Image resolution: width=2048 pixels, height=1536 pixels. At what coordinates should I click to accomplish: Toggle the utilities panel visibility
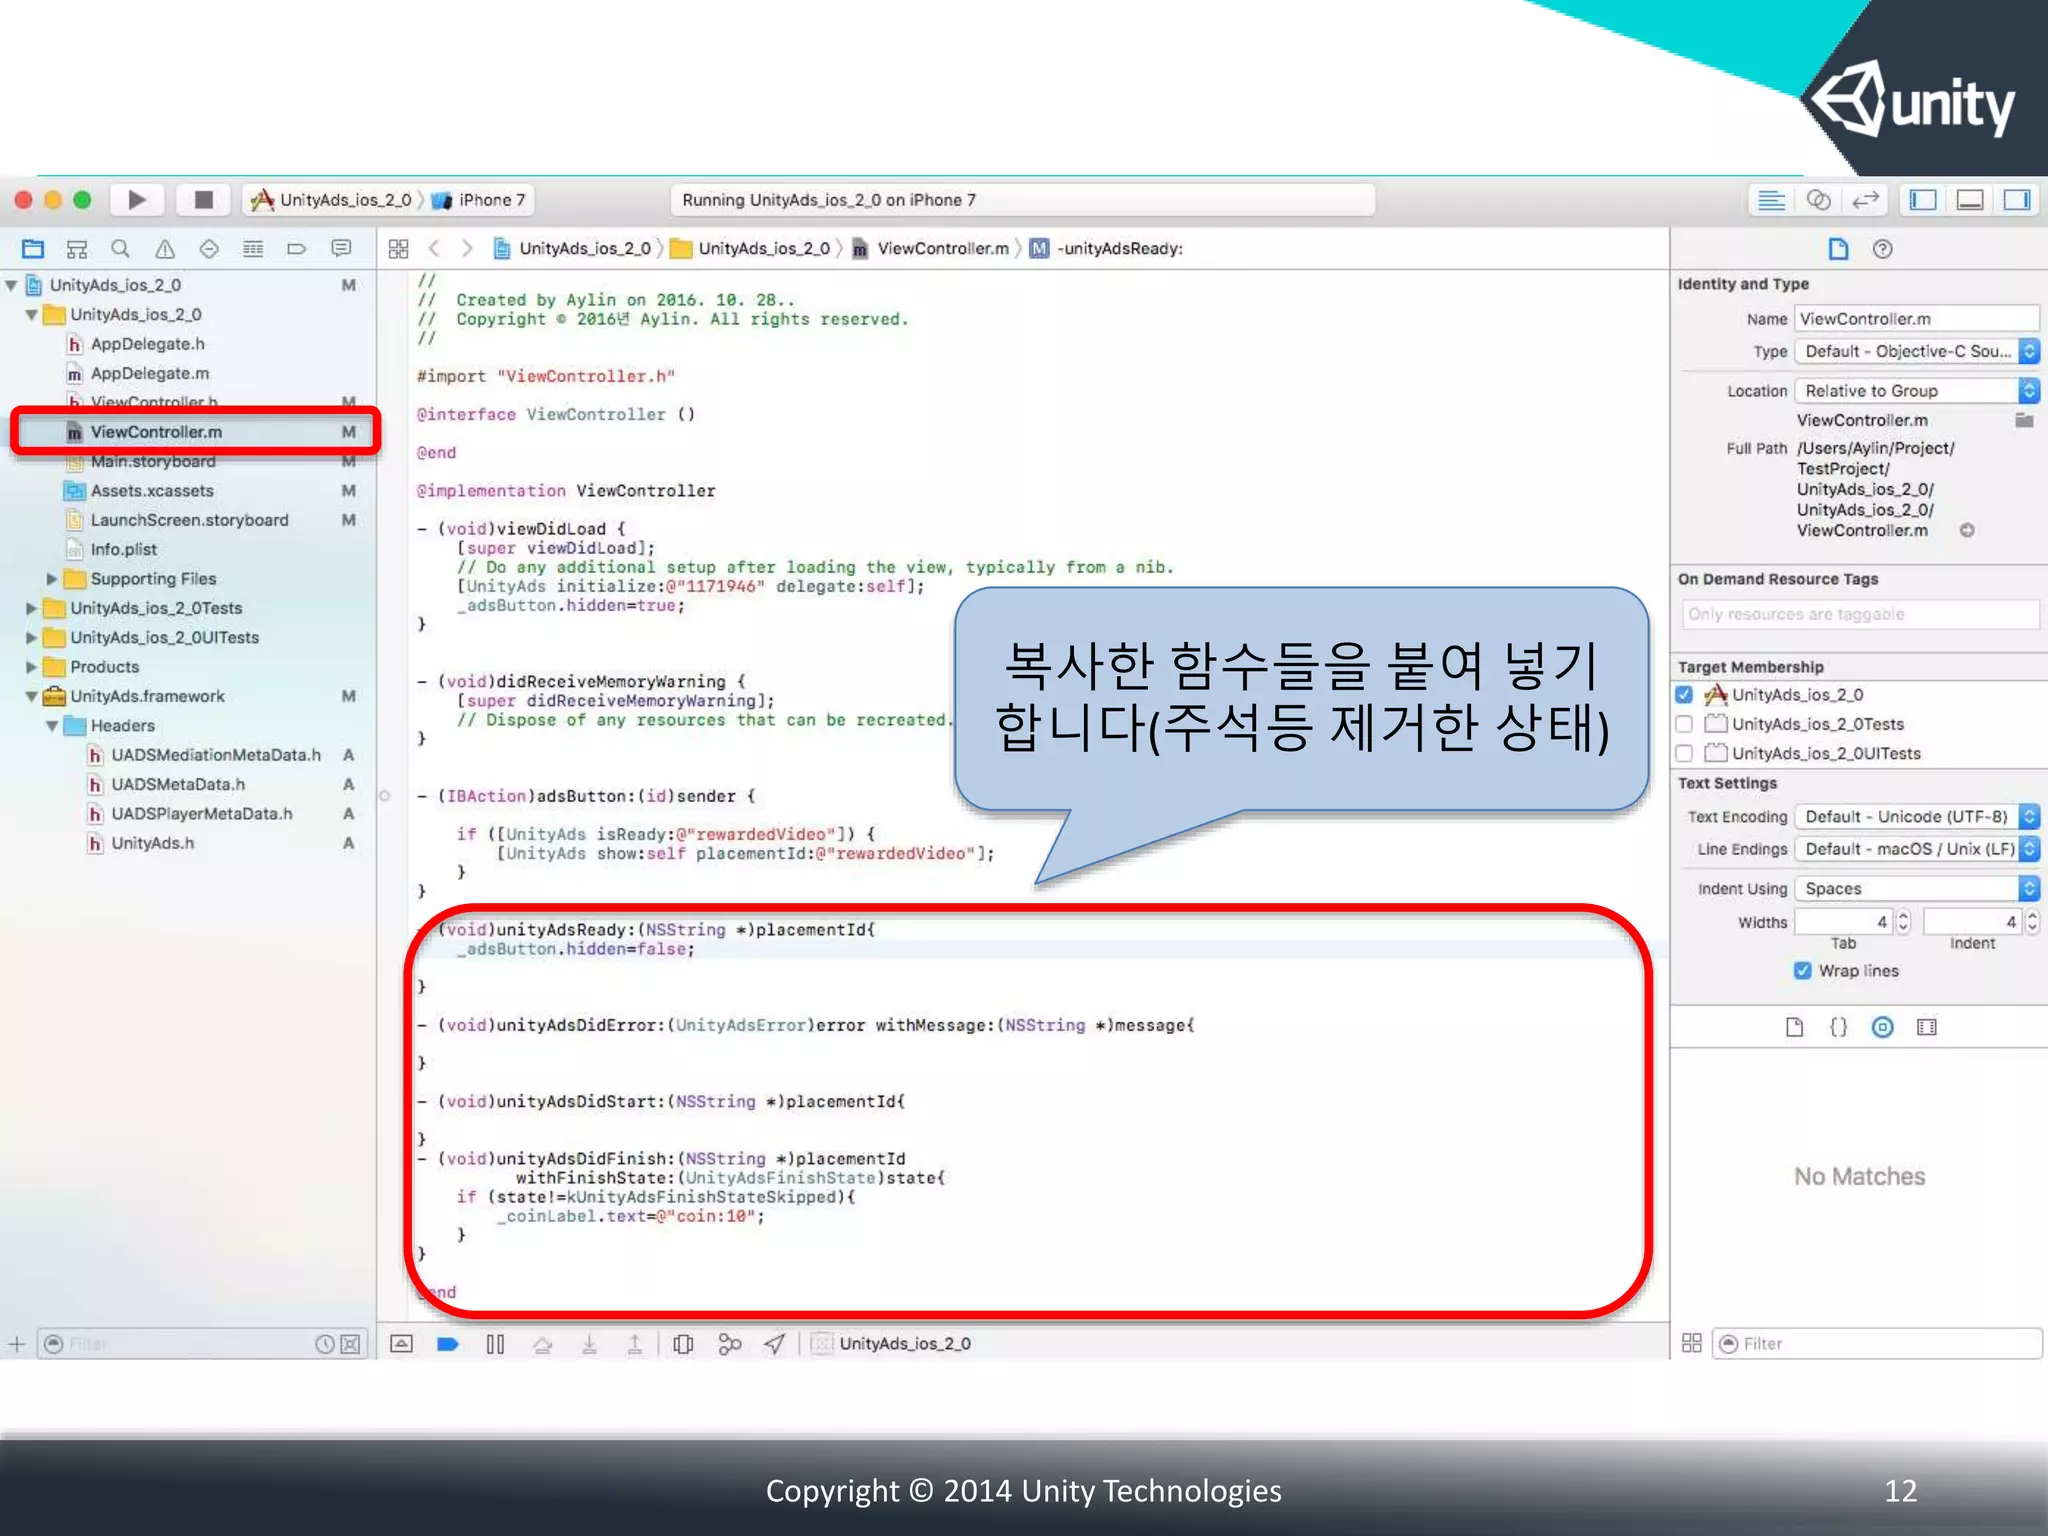click(2017, 200)
